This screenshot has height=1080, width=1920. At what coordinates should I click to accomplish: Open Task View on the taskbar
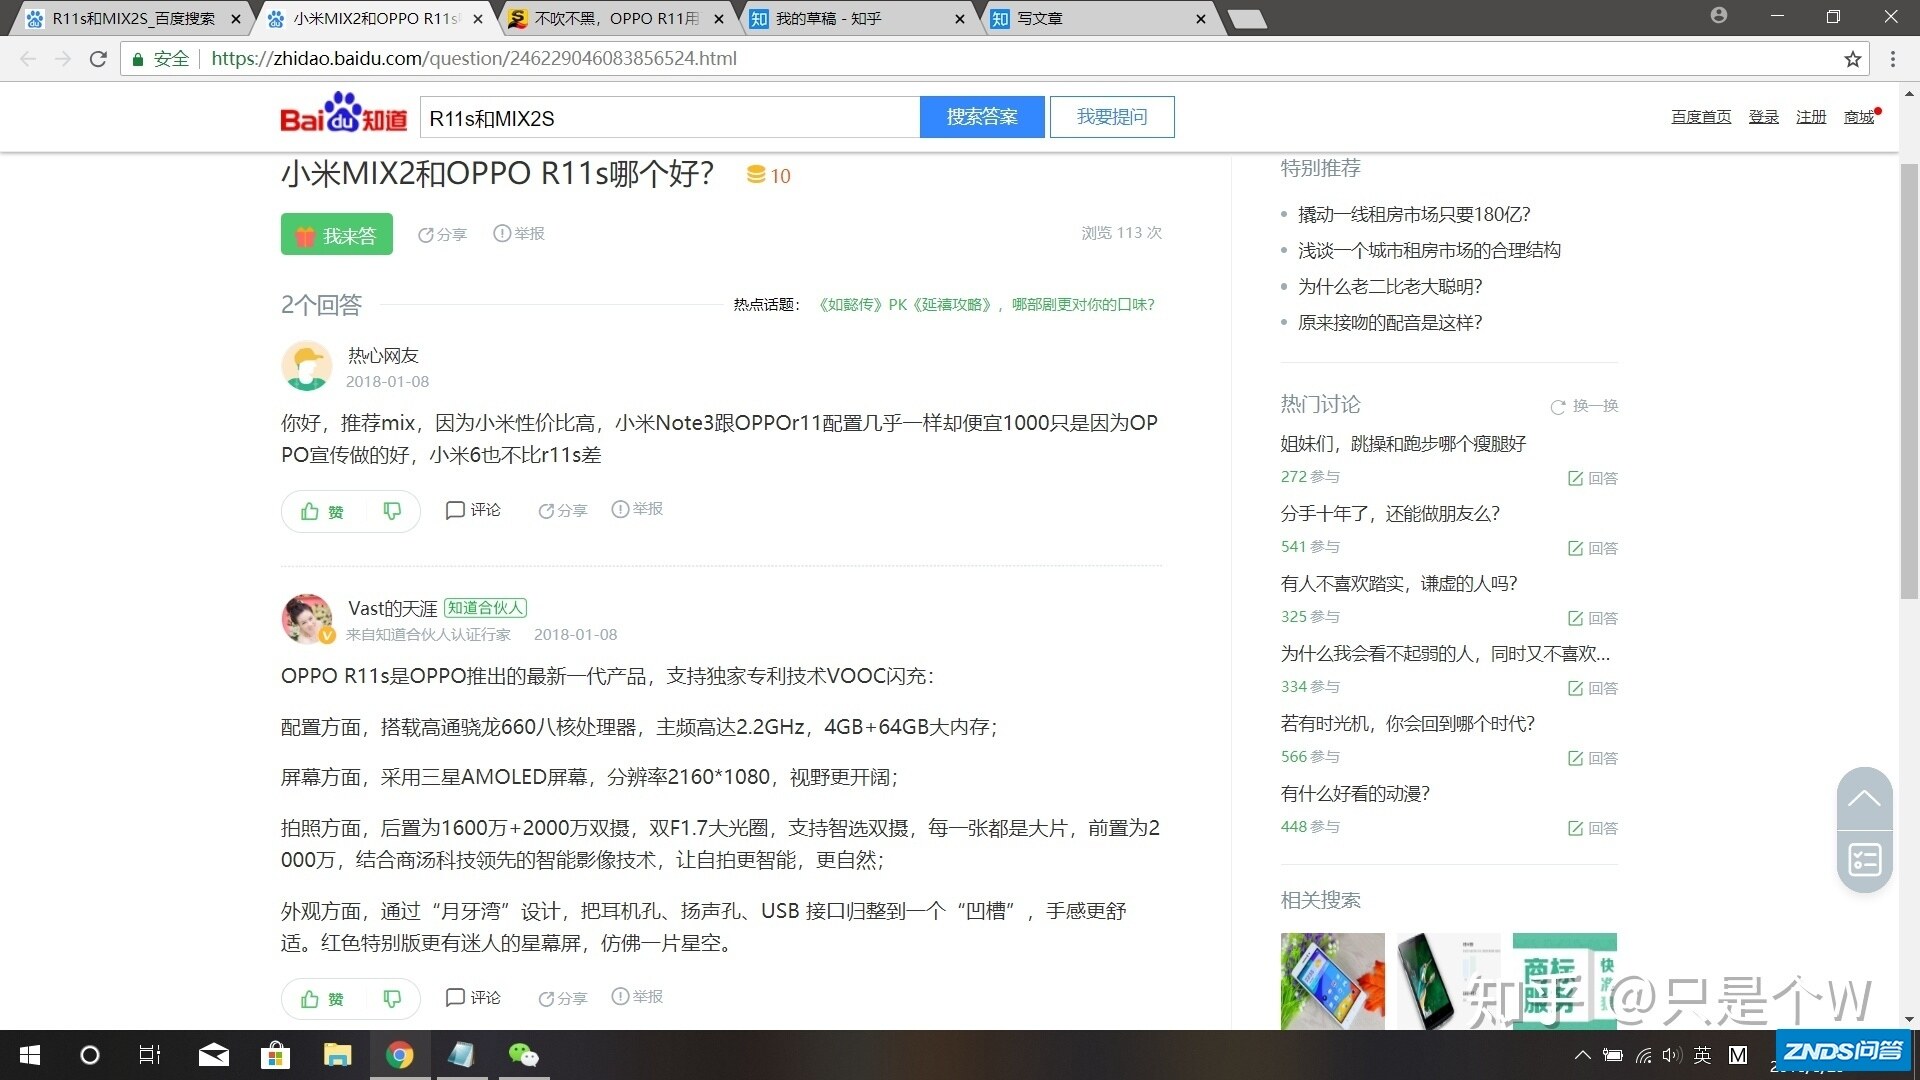coord(150,1055)
